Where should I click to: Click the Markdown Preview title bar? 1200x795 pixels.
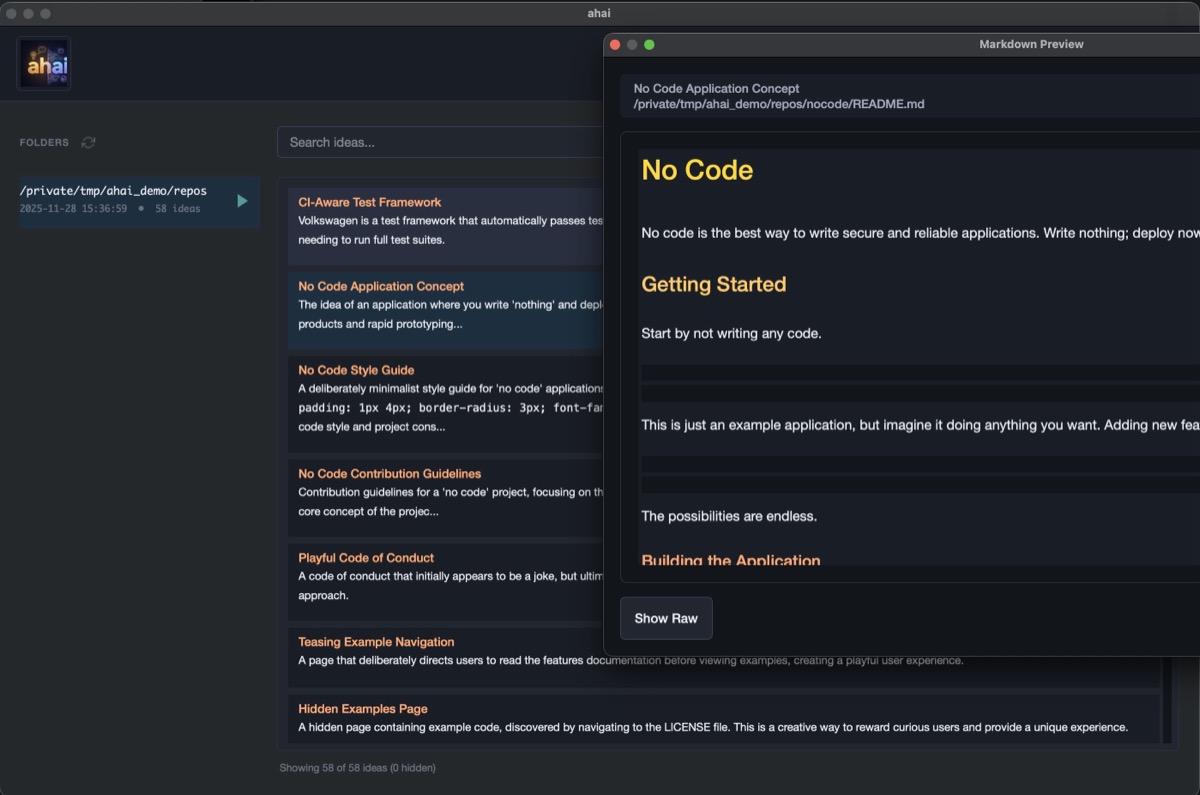1031,44
